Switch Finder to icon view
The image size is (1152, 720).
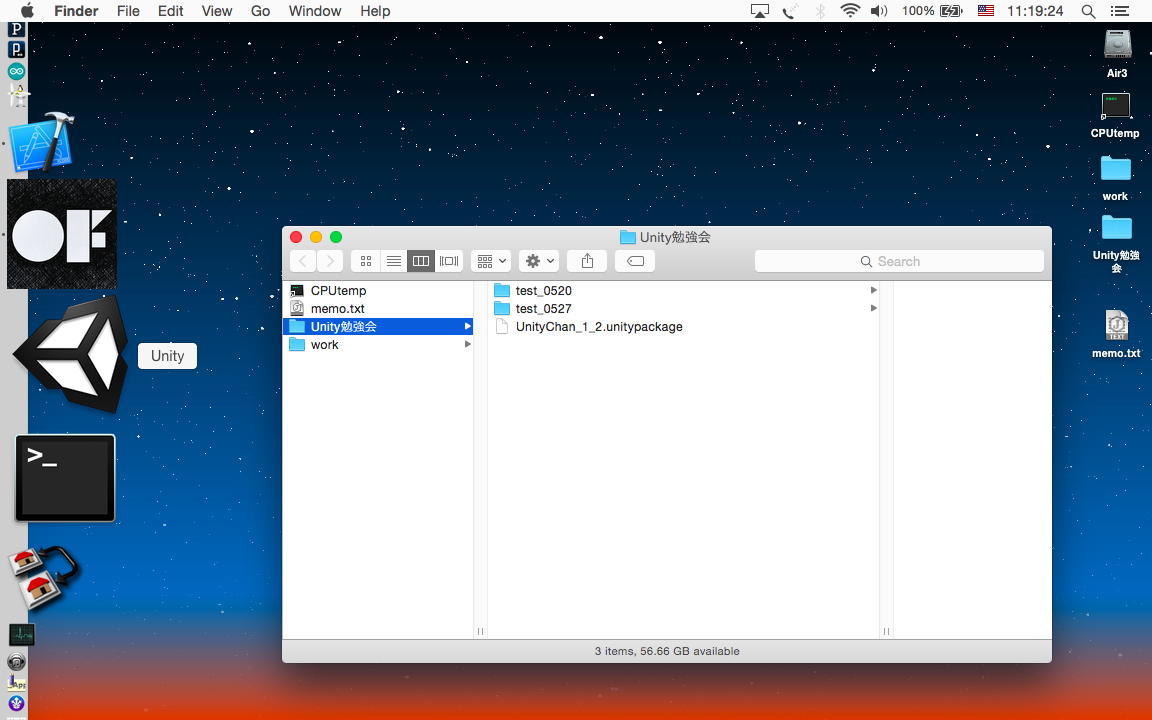[366, 261]
